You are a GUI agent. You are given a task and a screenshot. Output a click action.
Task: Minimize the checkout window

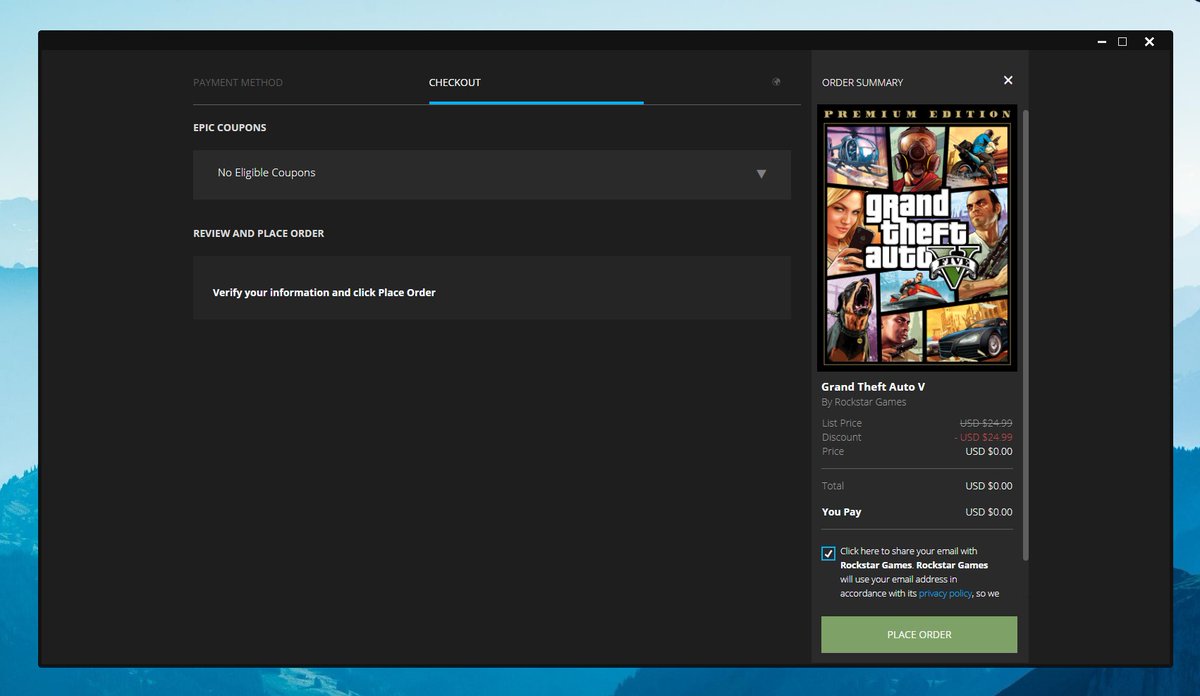coord(1101,42)
